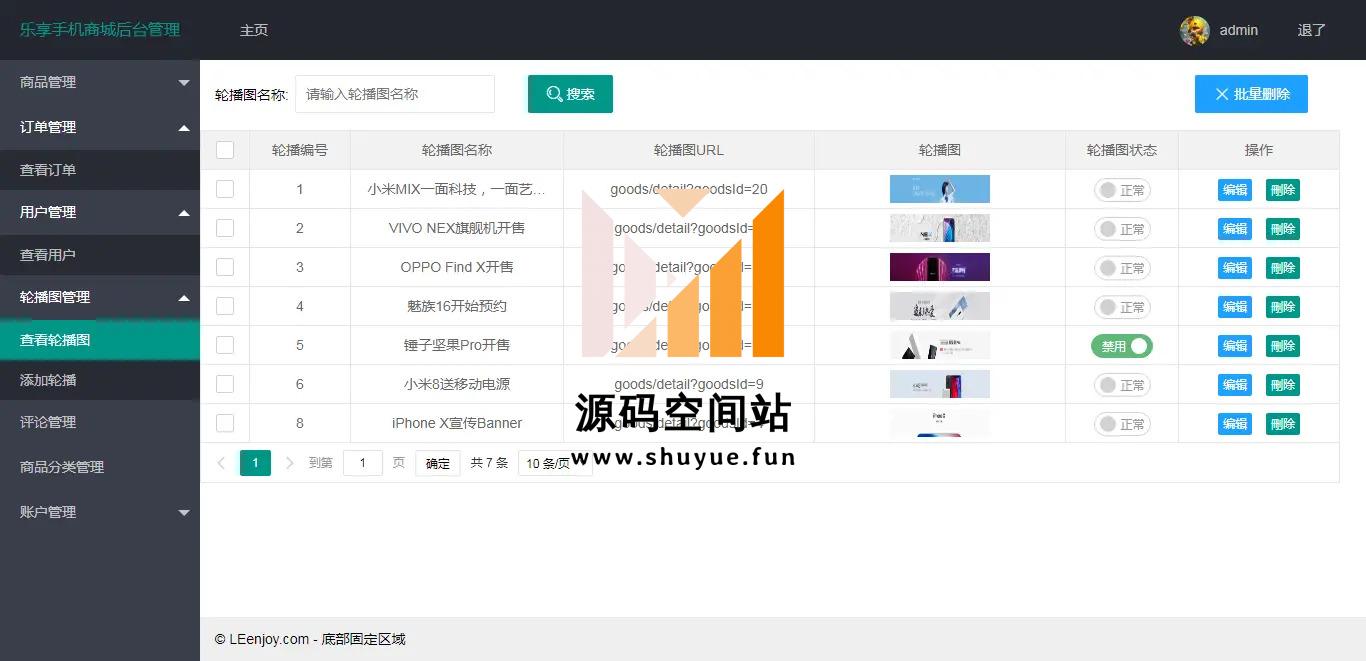Tick the select-all checkbox in table header
This screenshot has width=1366, height=661.
tap(225, 150)
